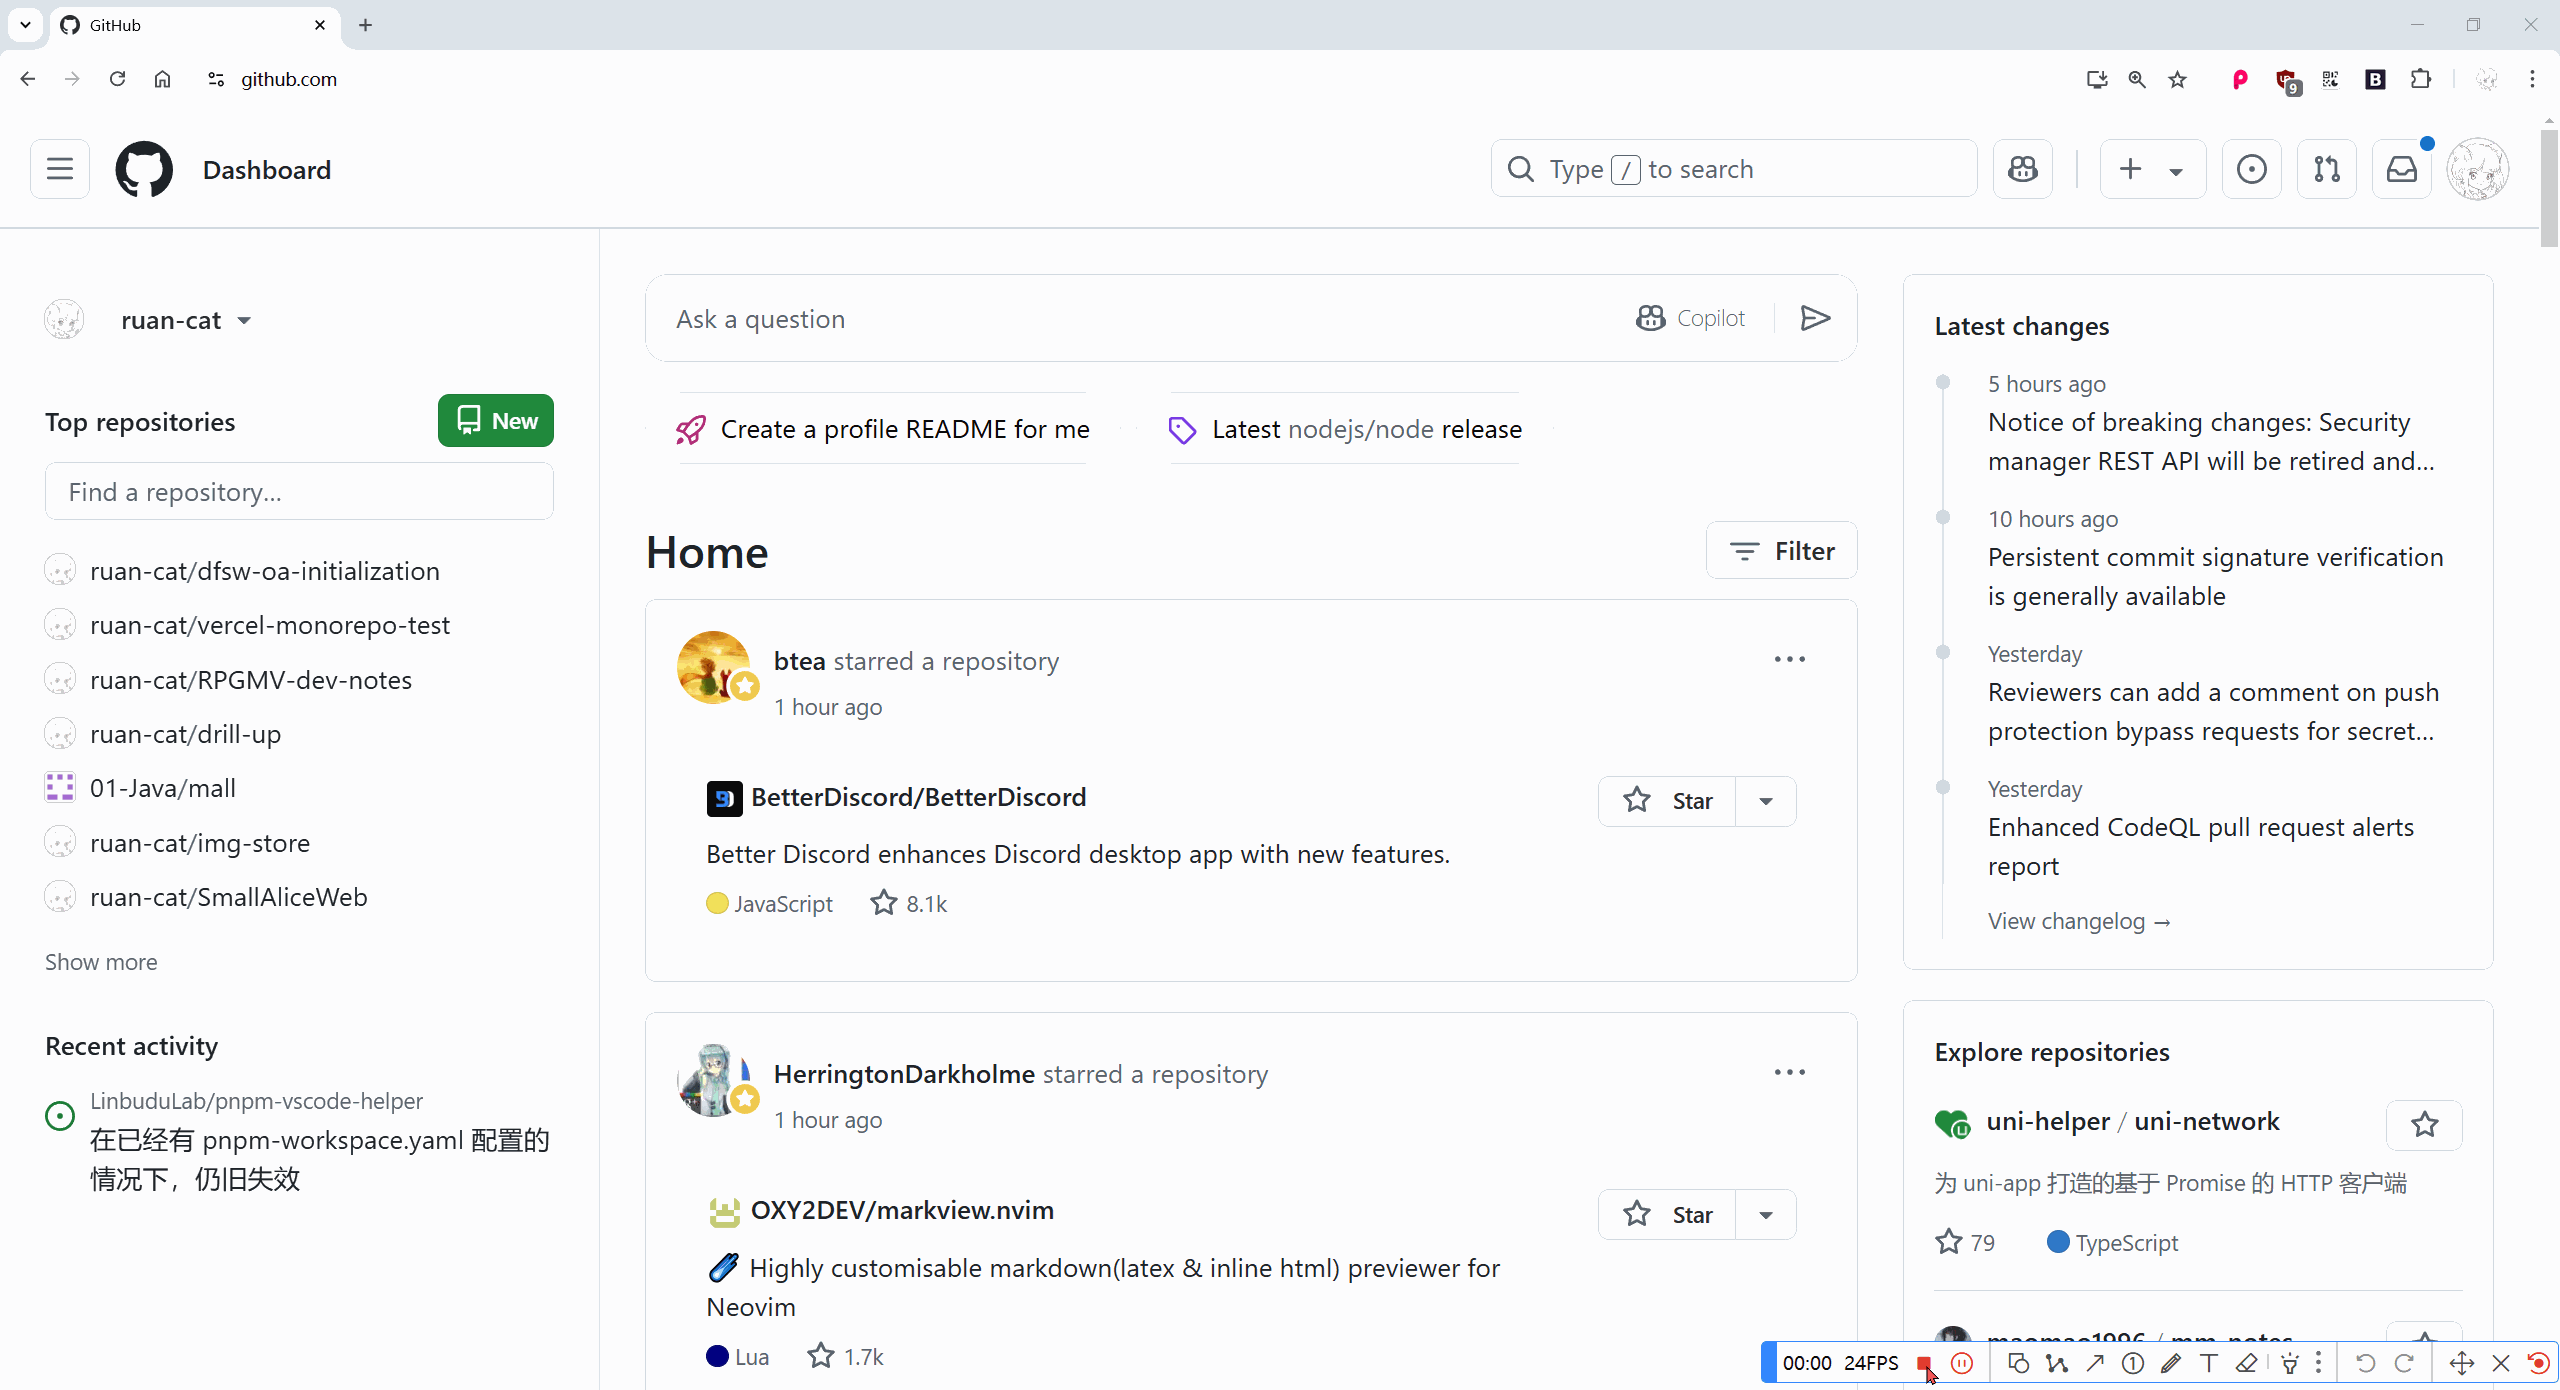
Task: Open options menu on HerringtonDarkholme feed card
Action: (1790, 1072)
